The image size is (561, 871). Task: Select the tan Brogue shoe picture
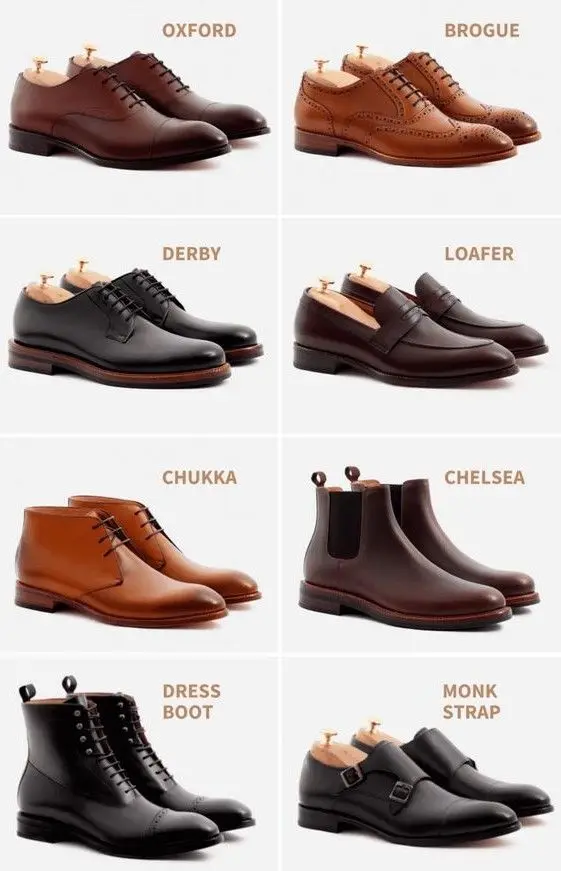click(417, 106)
